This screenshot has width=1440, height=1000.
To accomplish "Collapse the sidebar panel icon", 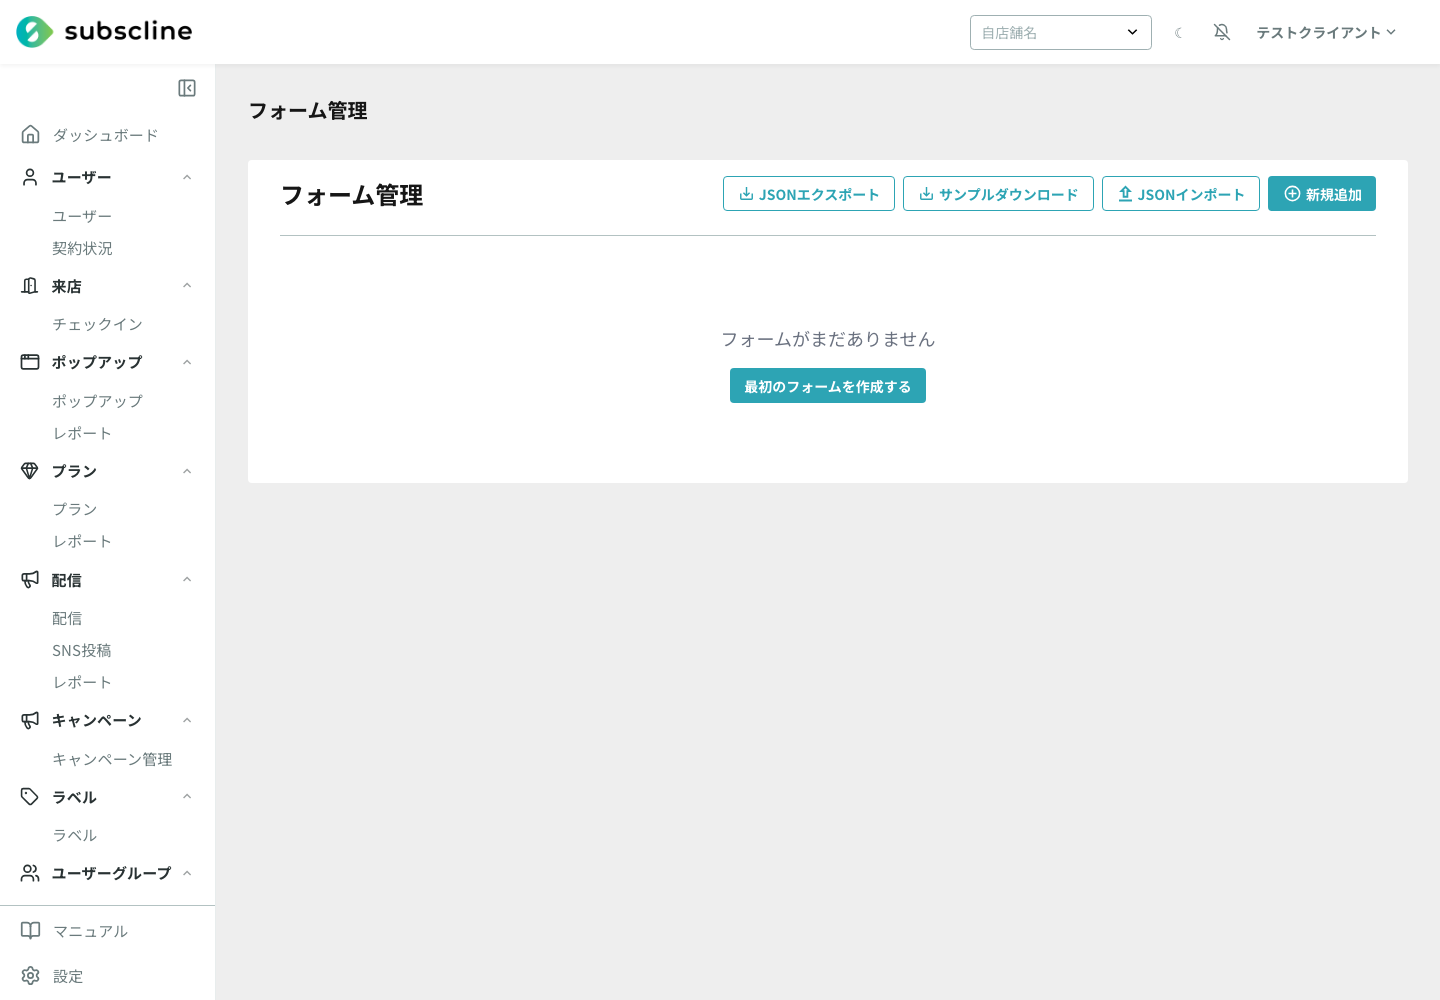I will point(187,88).
